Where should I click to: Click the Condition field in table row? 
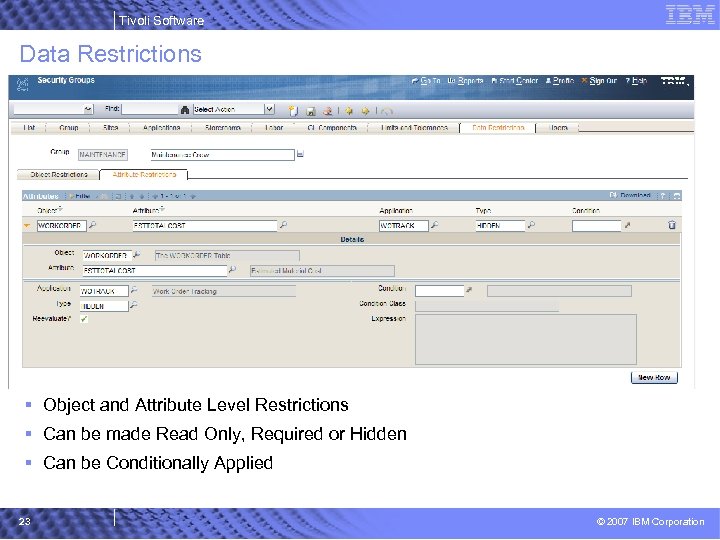pyautogui.click(x=596, y=225)
